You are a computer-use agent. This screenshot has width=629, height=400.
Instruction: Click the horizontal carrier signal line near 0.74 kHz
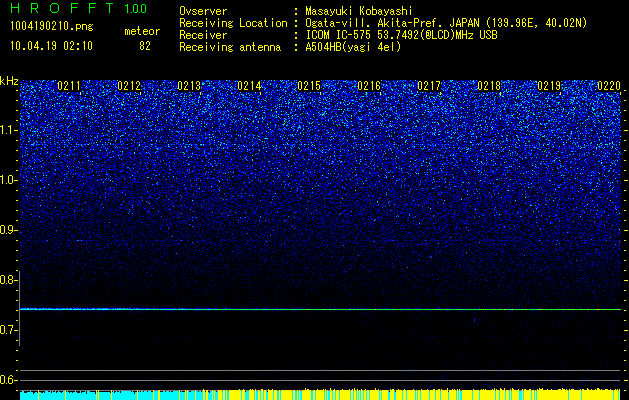coord(320,309)
